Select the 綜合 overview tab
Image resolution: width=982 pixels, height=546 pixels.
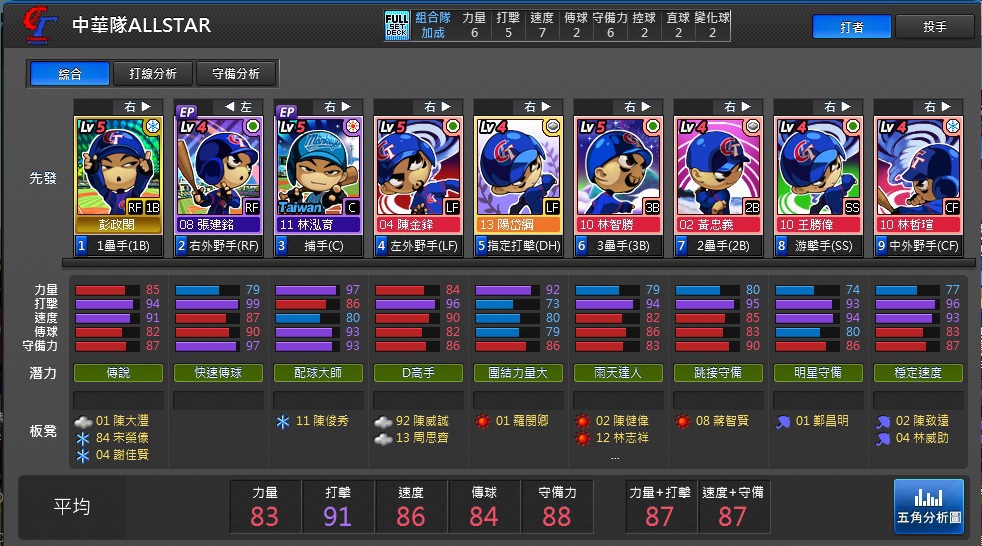pos(70,74)
